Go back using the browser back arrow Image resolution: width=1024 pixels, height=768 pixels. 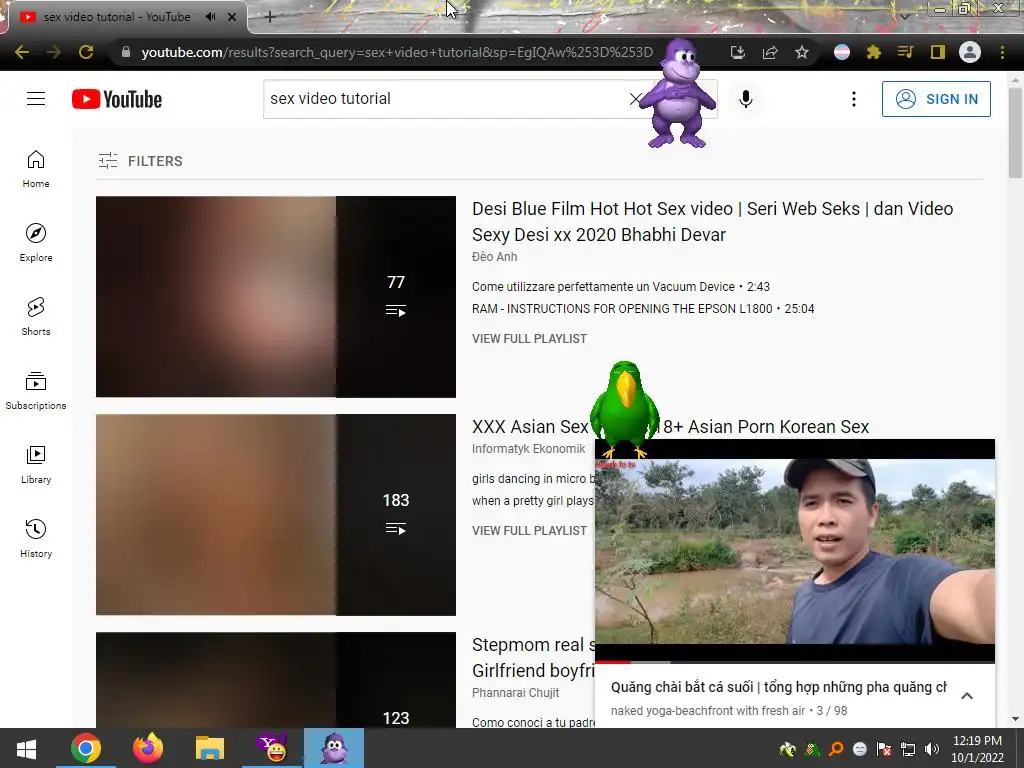22,52
